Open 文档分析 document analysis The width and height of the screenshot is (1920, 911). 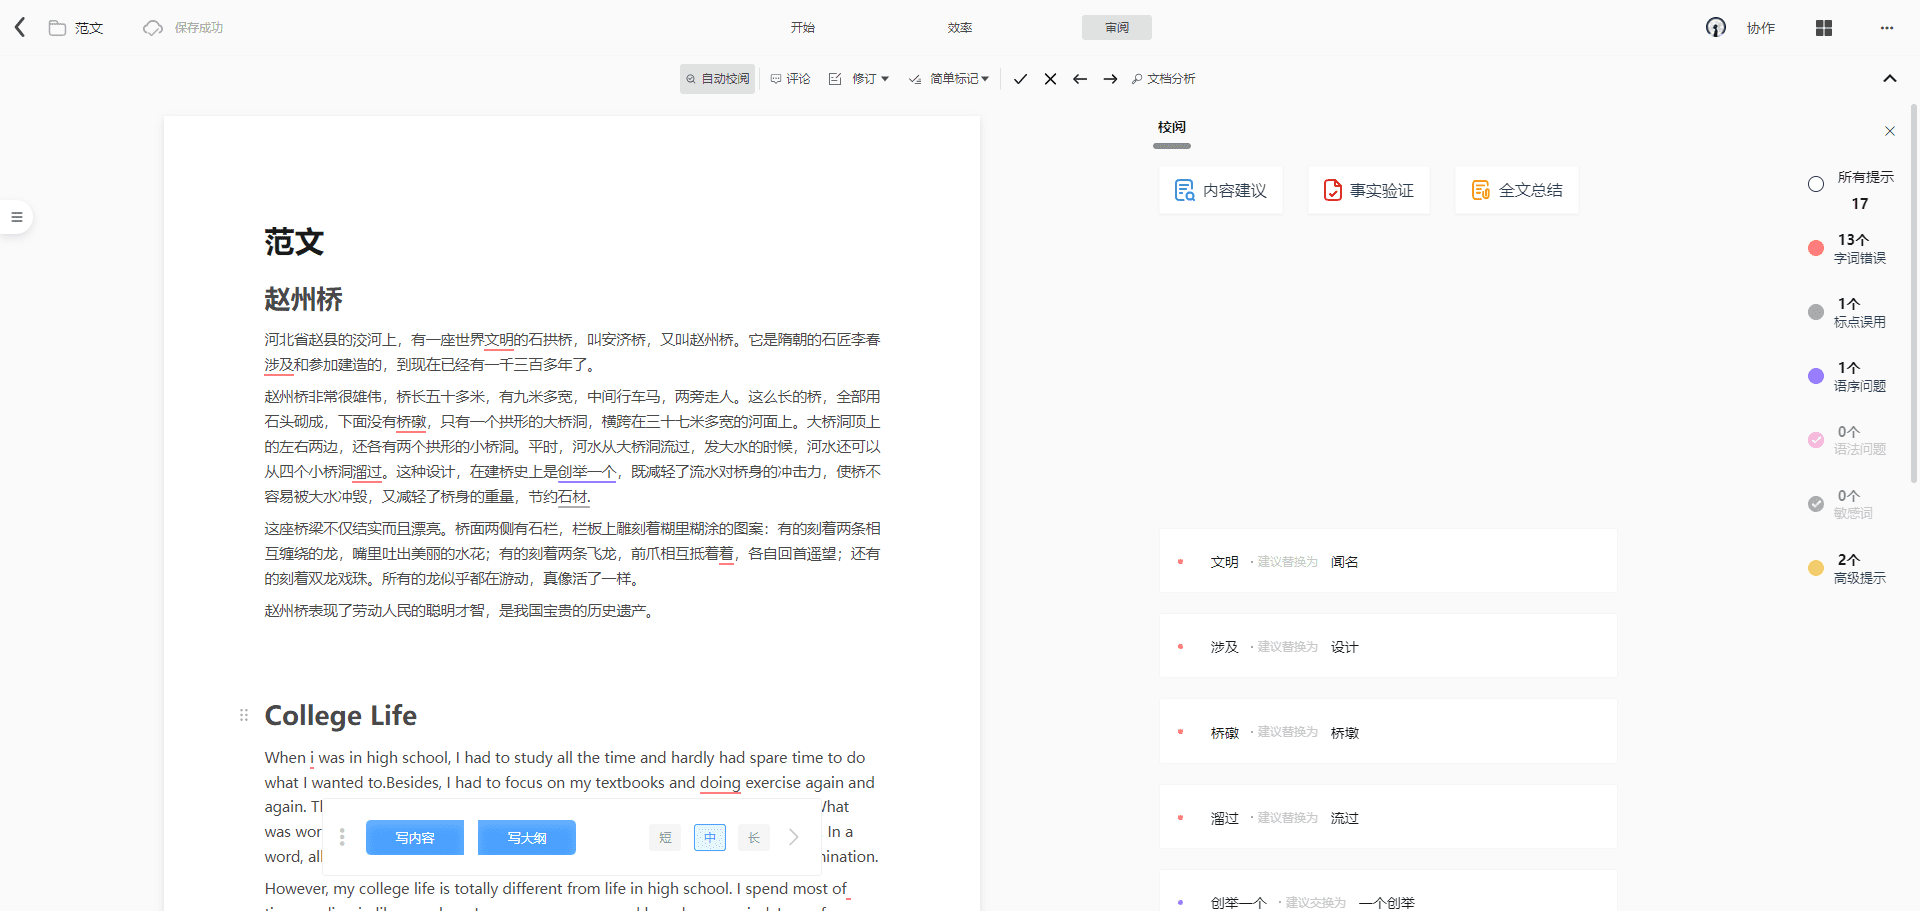(1163, 79)
